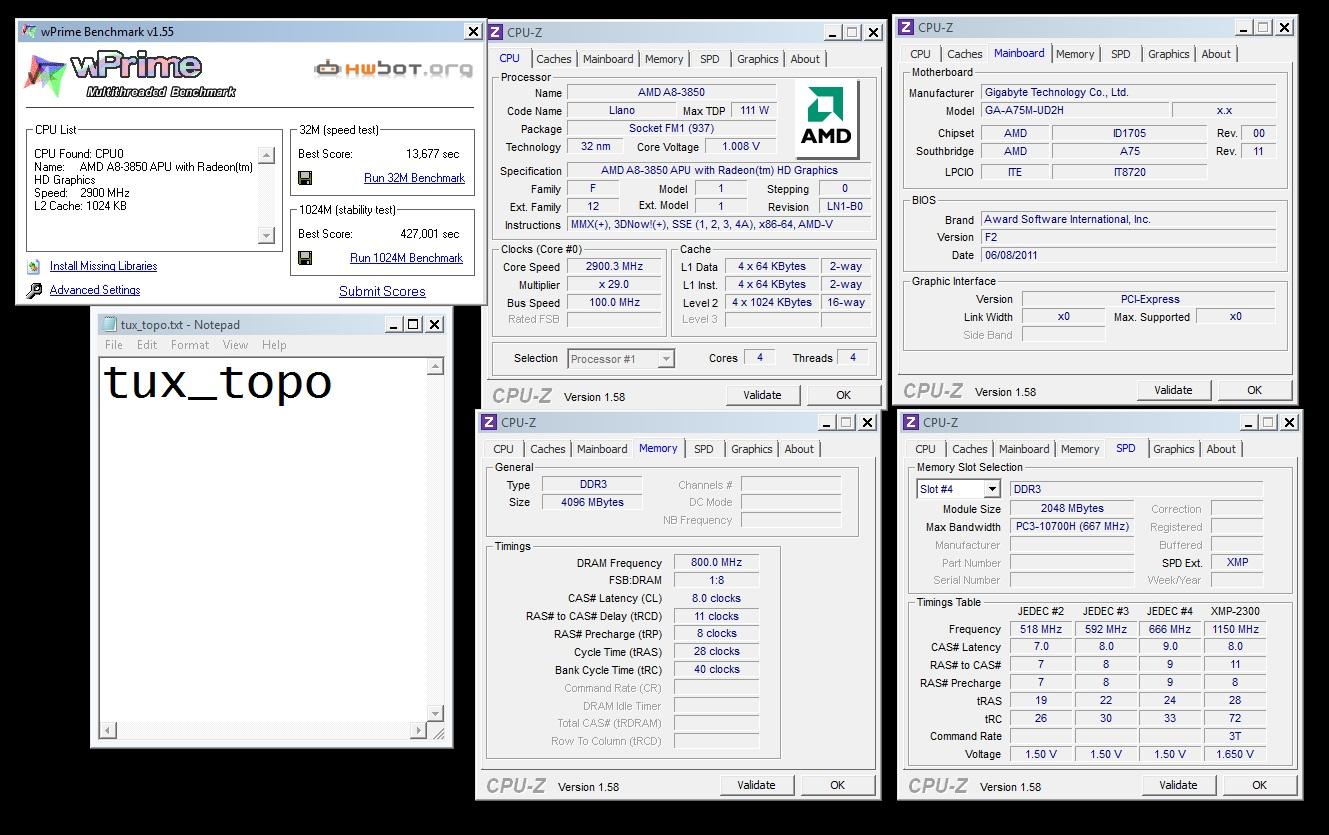Image resolution: width=1329 pixels, height=835 pixels.
Task: Click the 32M Best Score 13,677 sec value
Action: [x=432, y=154]
